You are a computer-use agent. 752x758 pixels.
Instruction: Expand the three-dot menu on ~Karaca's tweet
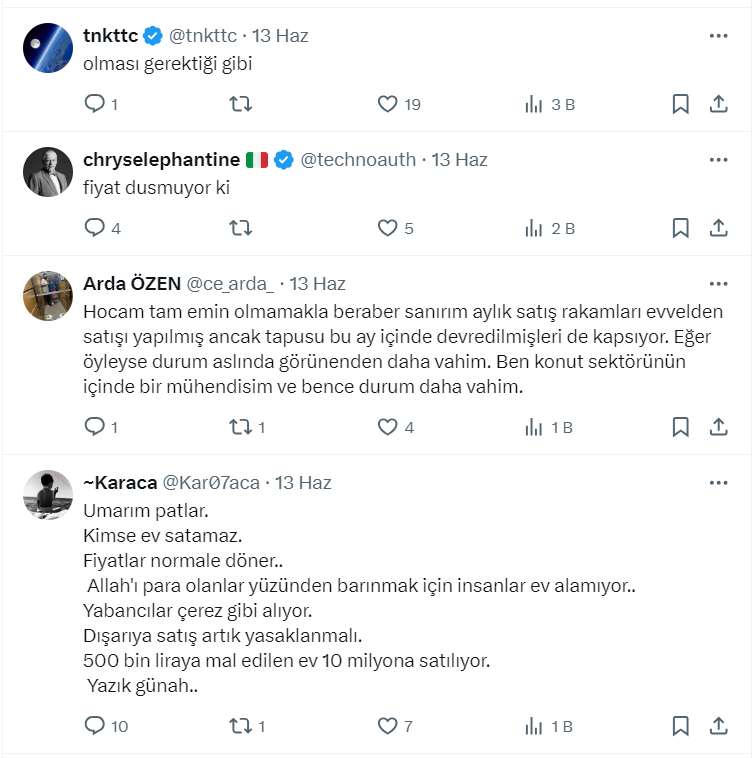click(x=718, y=482)
